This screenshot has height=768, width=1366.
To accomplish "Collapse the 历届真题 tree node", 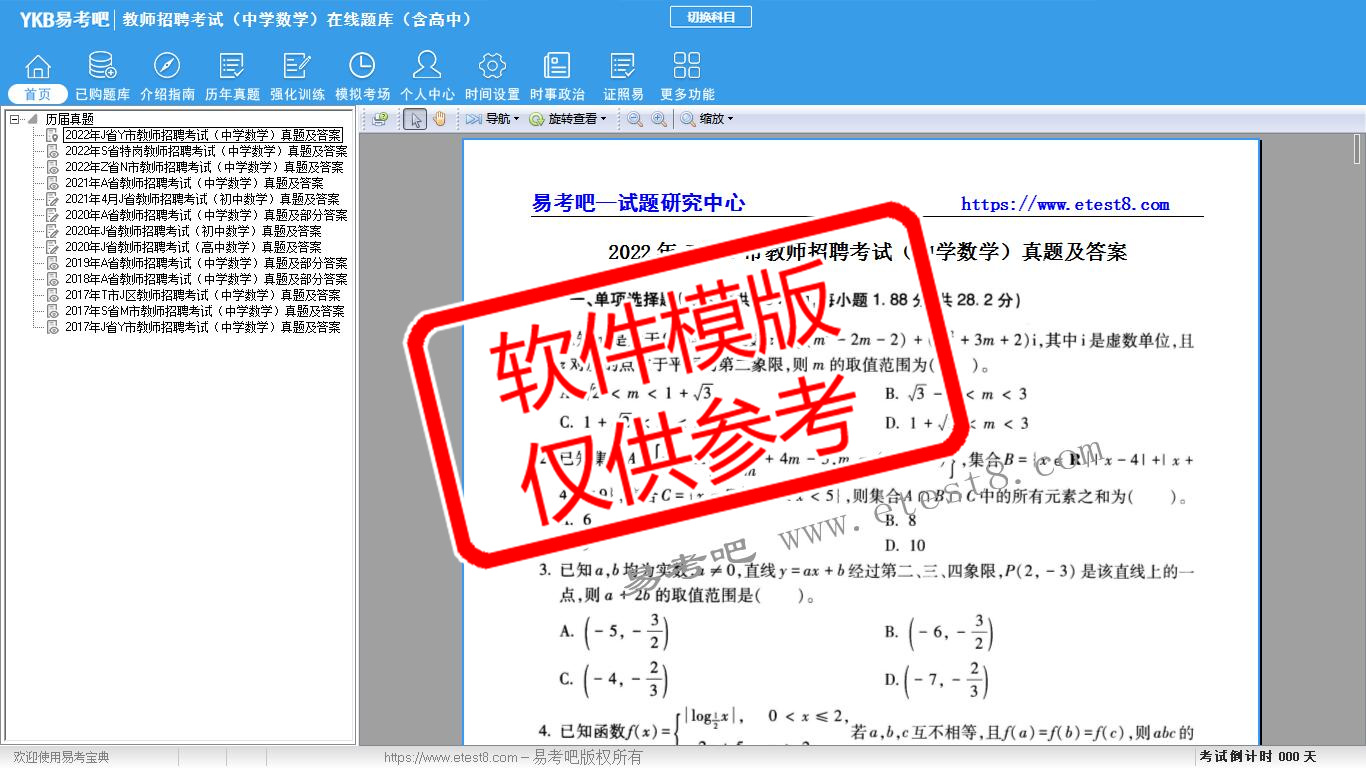I will [x=15, y=119].
